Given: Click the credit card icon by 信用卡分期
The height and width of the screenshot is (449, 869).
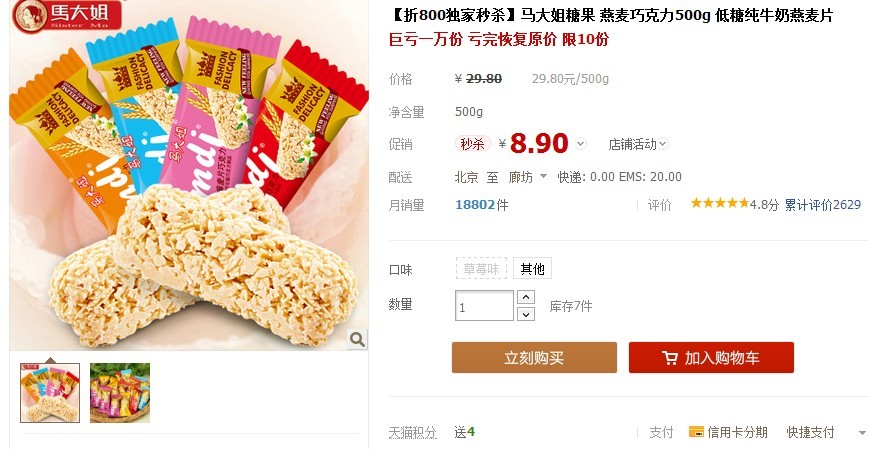Looking at the screenshot, I should (x=696, y=431).
